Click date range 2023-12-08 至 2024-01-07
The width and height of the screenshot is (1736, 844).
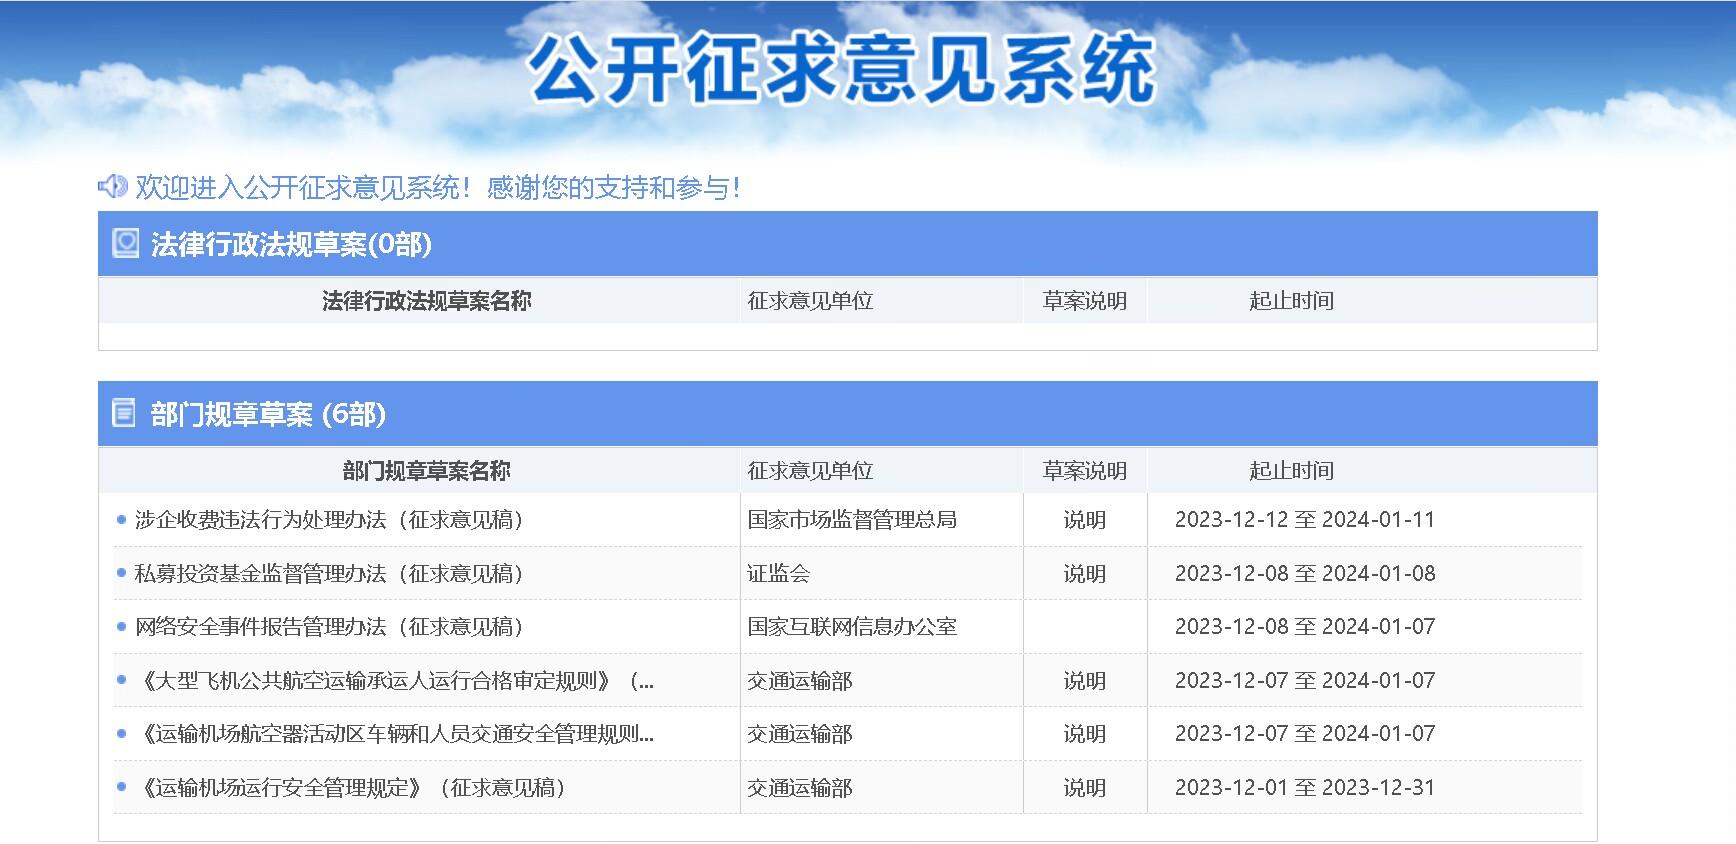click(x=1305, y=627)
